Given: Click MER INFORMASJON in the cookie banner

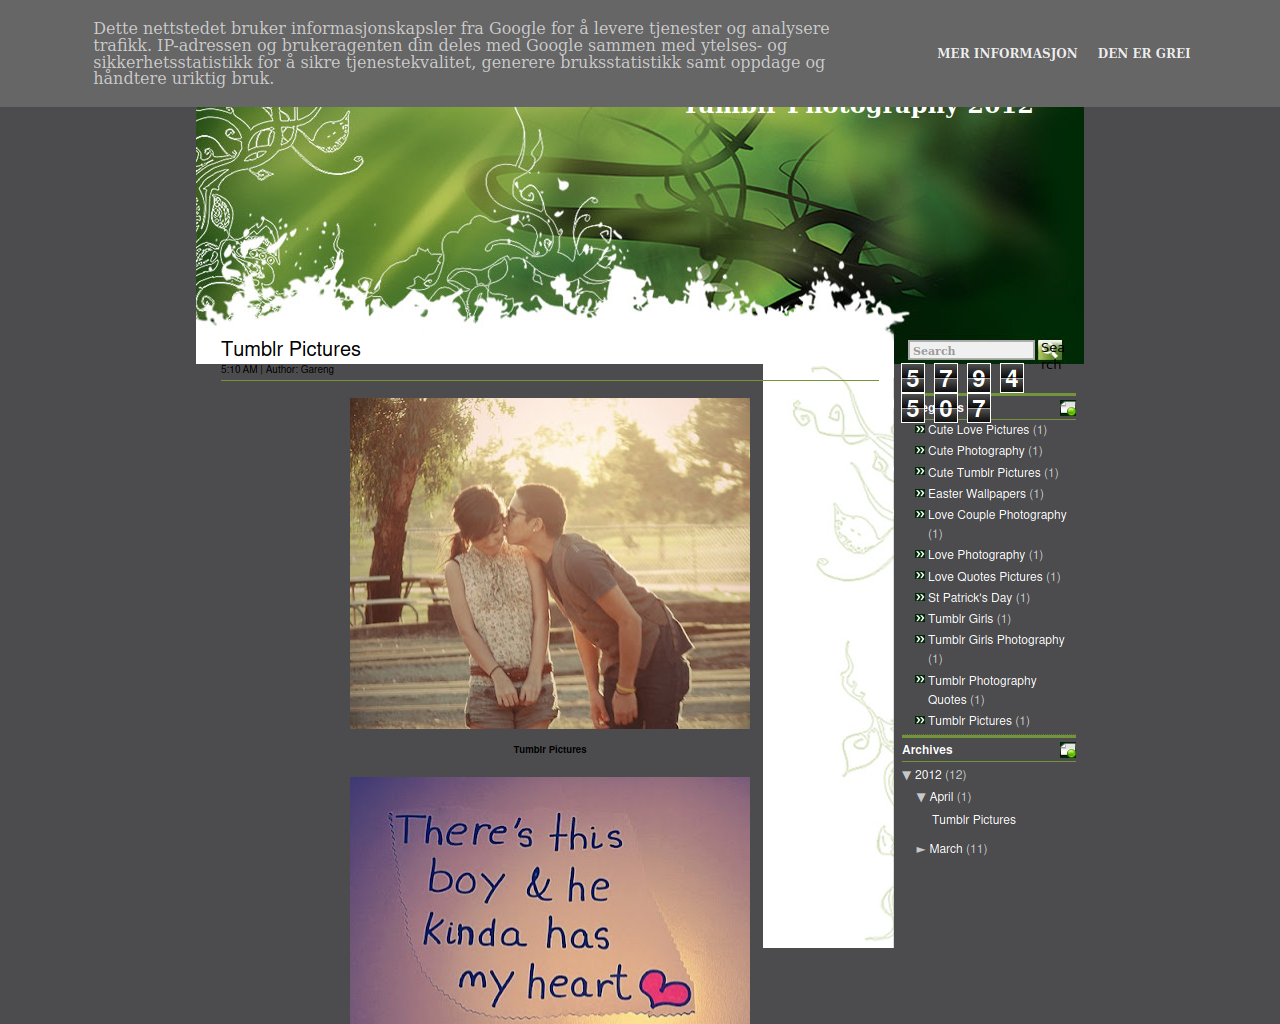Looking at the screenshot, I should click(1007, 53).
